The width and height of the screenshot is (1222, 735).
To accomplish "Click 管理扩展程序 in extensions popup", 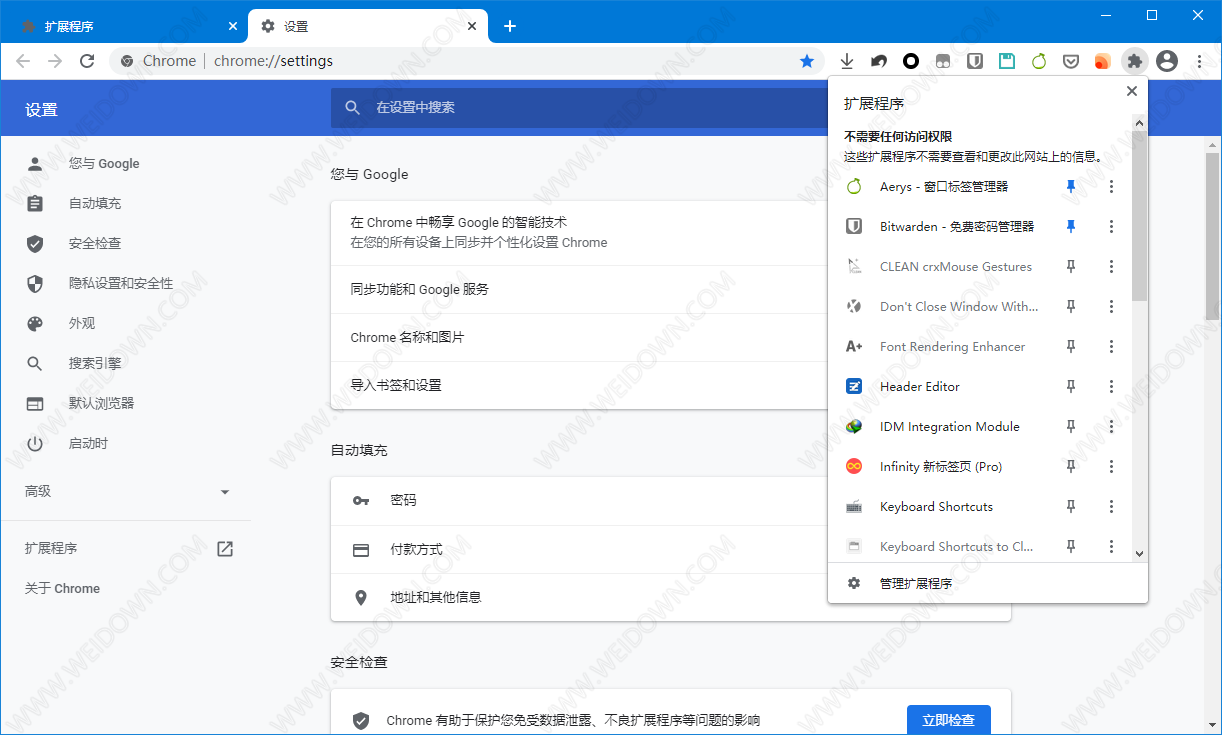I will point(915,583).
